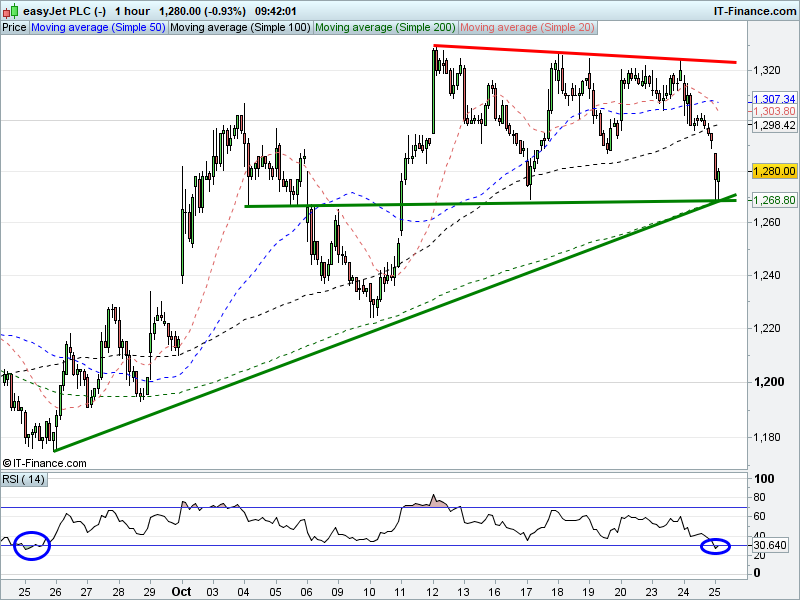Select Moving average (Simple 20) legend
Screen dimensions: 800x600
coord(528,28)
